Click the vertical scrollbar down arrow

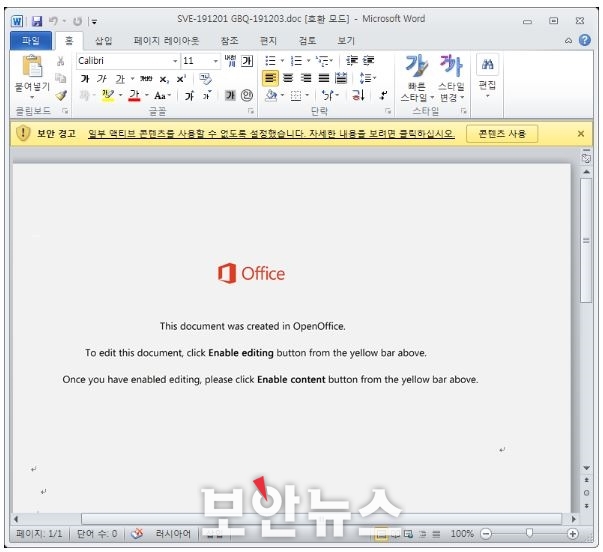pyautogui.click(x=586, y=468)
